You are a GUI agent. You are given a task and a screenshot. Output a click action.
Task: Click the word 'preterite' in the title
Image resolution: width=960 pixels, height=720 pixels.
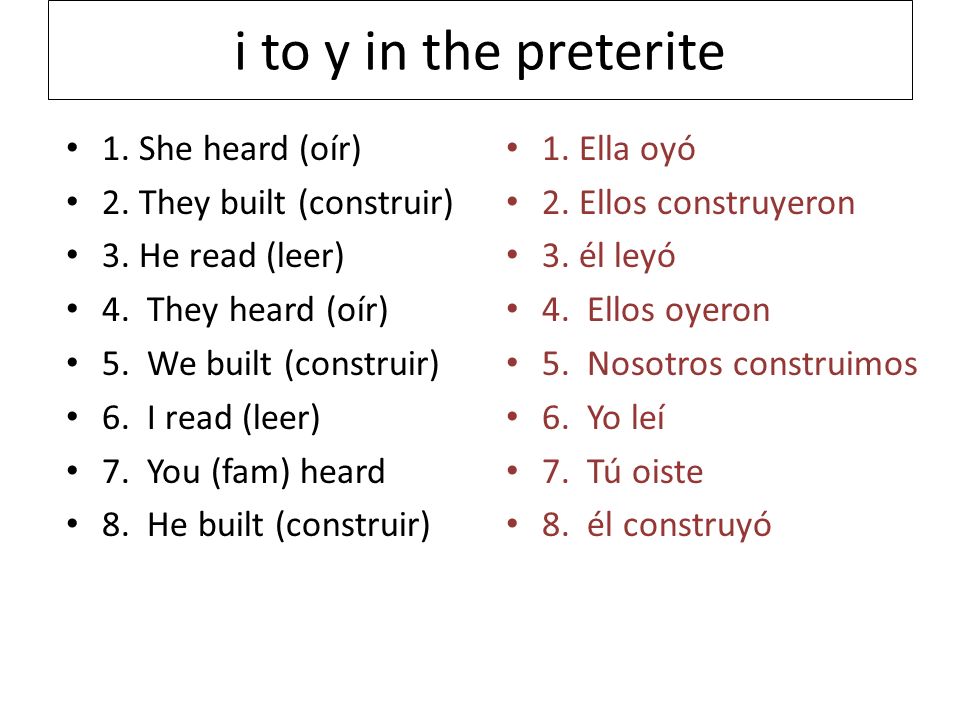621,54
